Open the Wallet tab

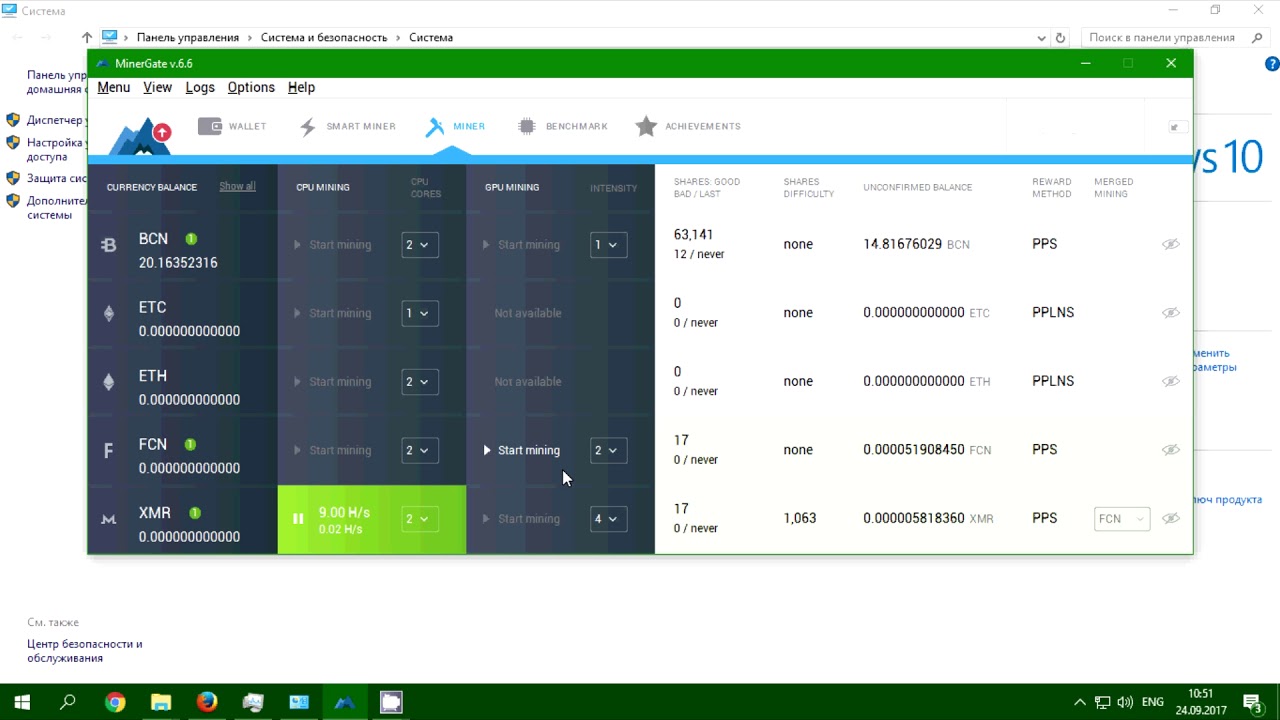232,126
